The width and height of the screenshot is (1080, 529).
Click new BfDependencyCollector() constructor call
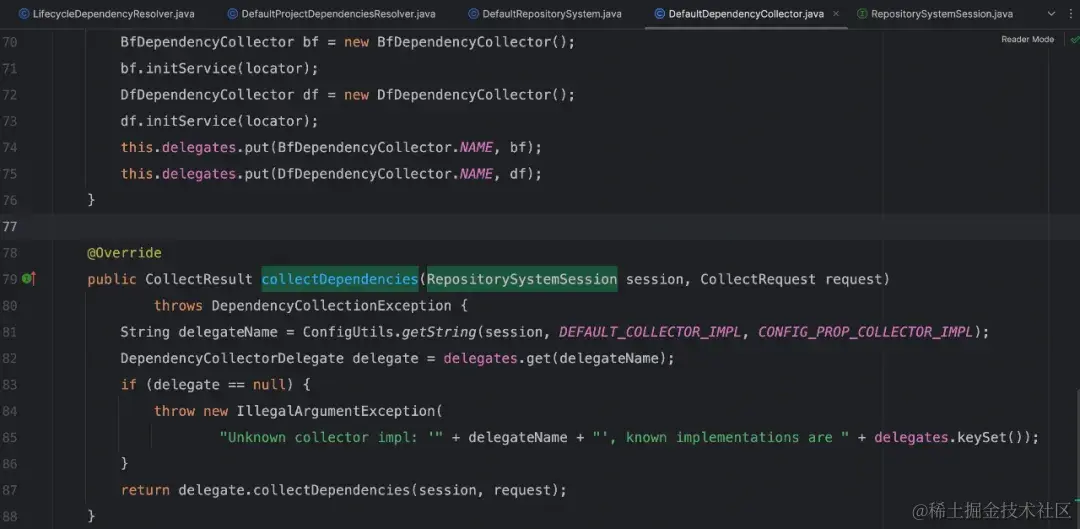456,43
